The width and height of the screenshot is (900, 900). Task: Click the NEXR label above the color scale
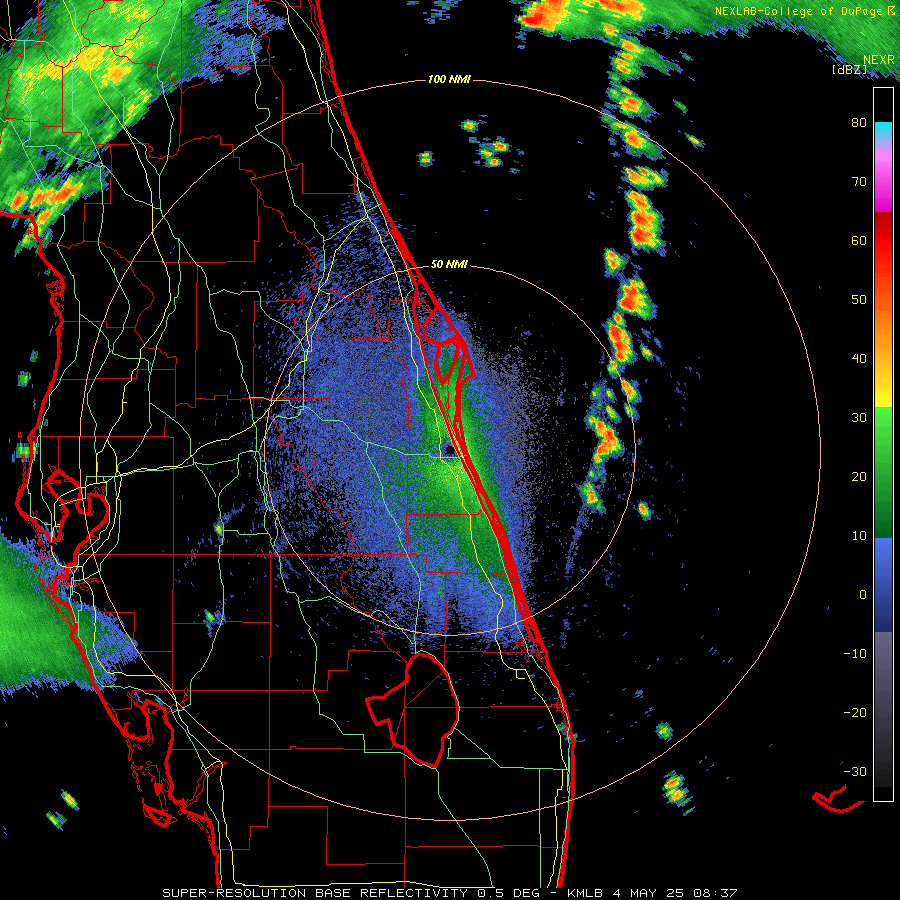pos(879,60)
